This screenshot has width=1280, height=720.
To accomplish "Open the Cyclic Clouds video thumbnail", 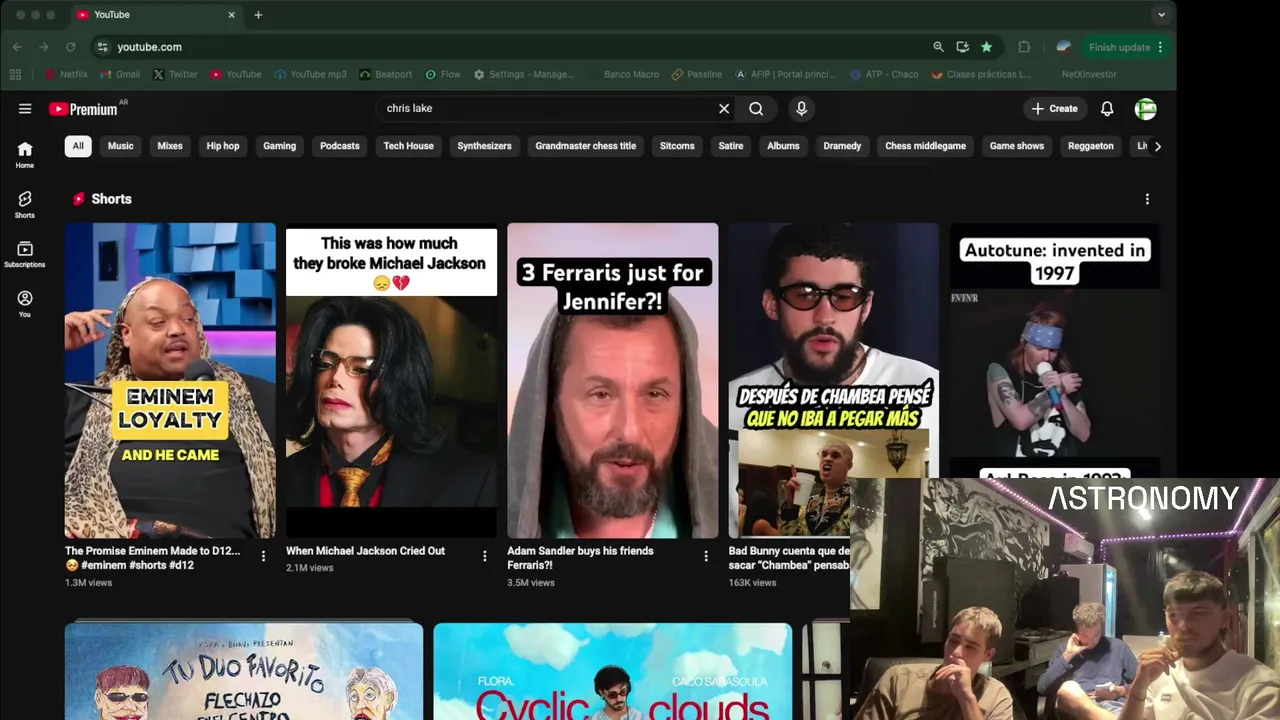I will [x=612, y=671].
